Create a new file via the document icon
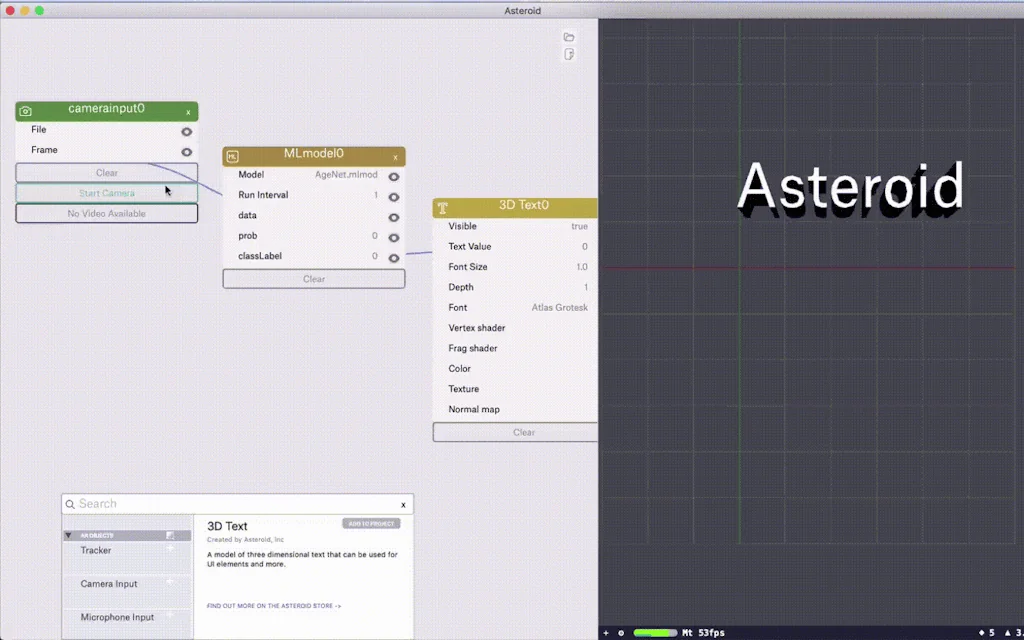Image resolution: width=1024 pixels, height=640 pixels. (569, 54)
